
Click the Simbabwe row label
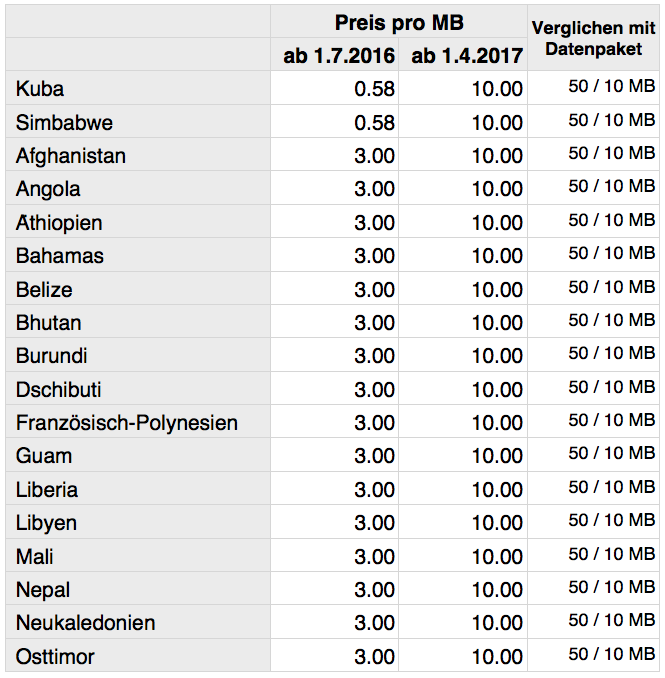pos(138,122)
